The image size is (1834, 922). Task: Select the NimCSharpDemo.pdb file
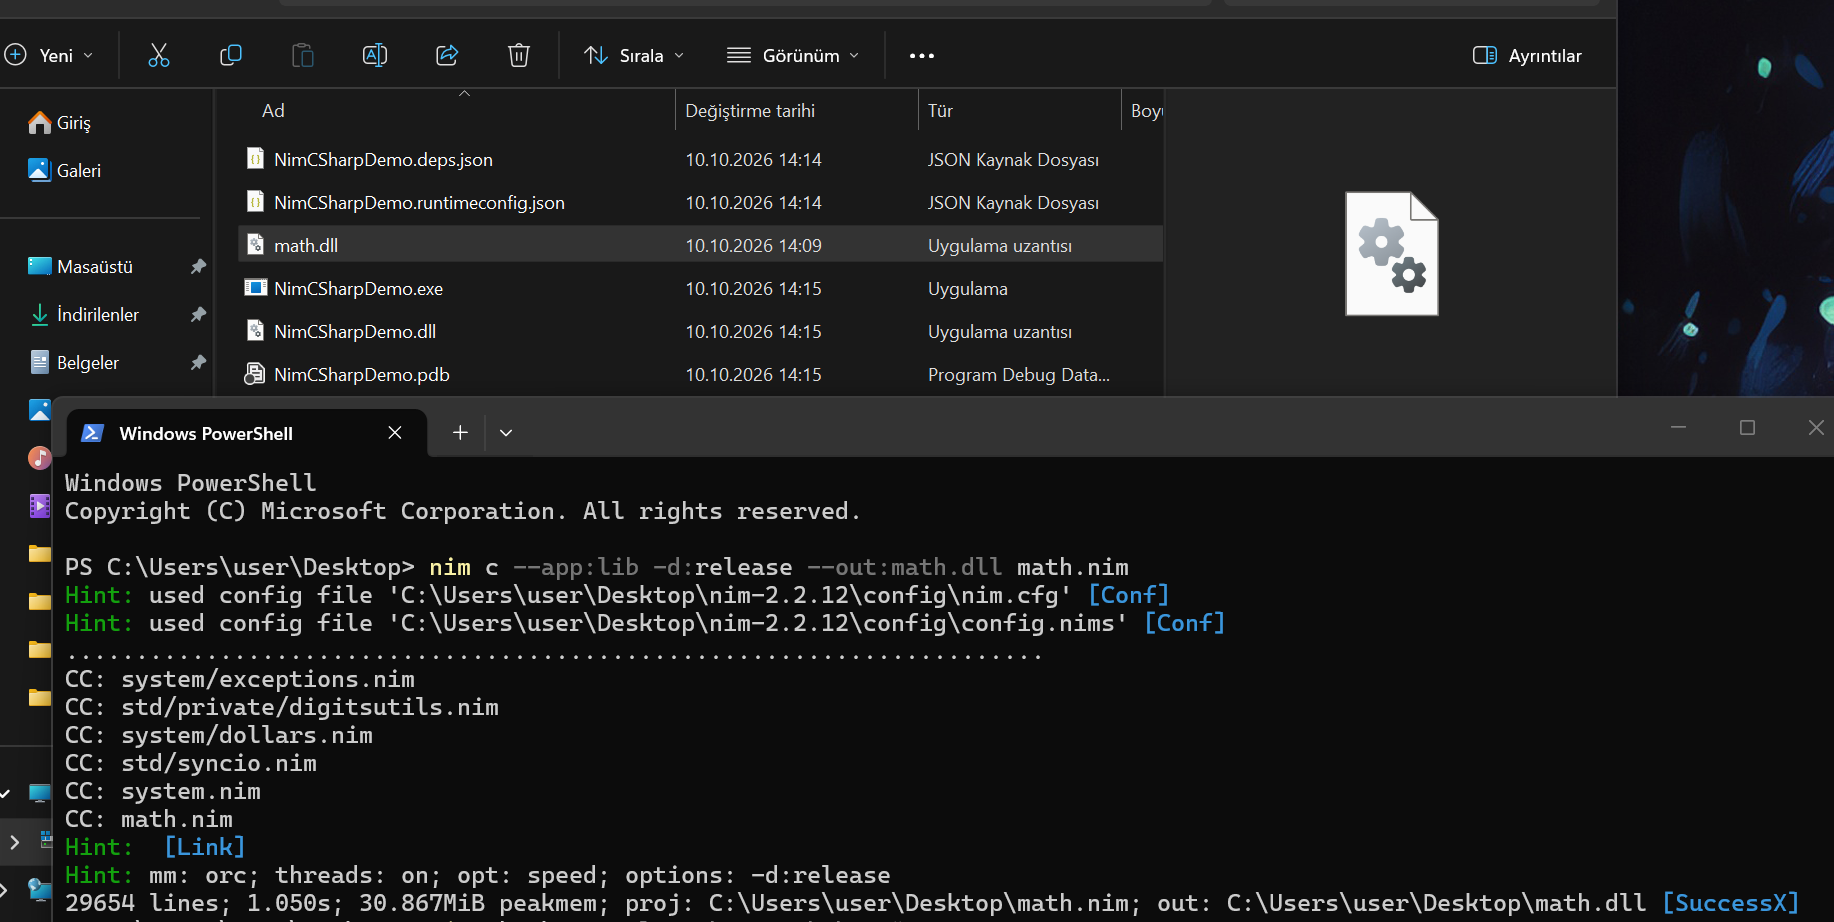coord(700,375)
